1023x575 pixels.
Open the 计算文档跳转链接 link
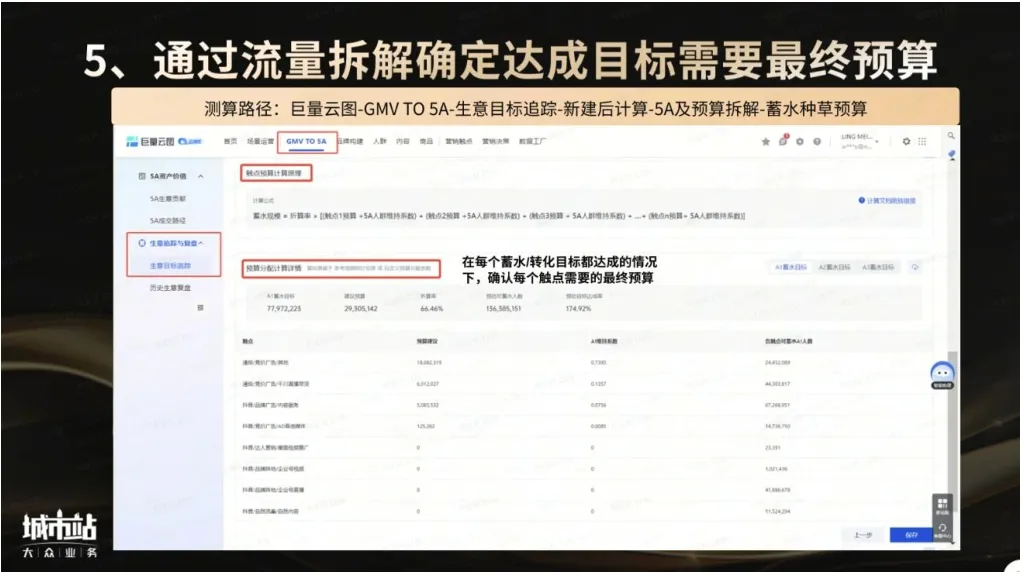(x=887, y=201)
